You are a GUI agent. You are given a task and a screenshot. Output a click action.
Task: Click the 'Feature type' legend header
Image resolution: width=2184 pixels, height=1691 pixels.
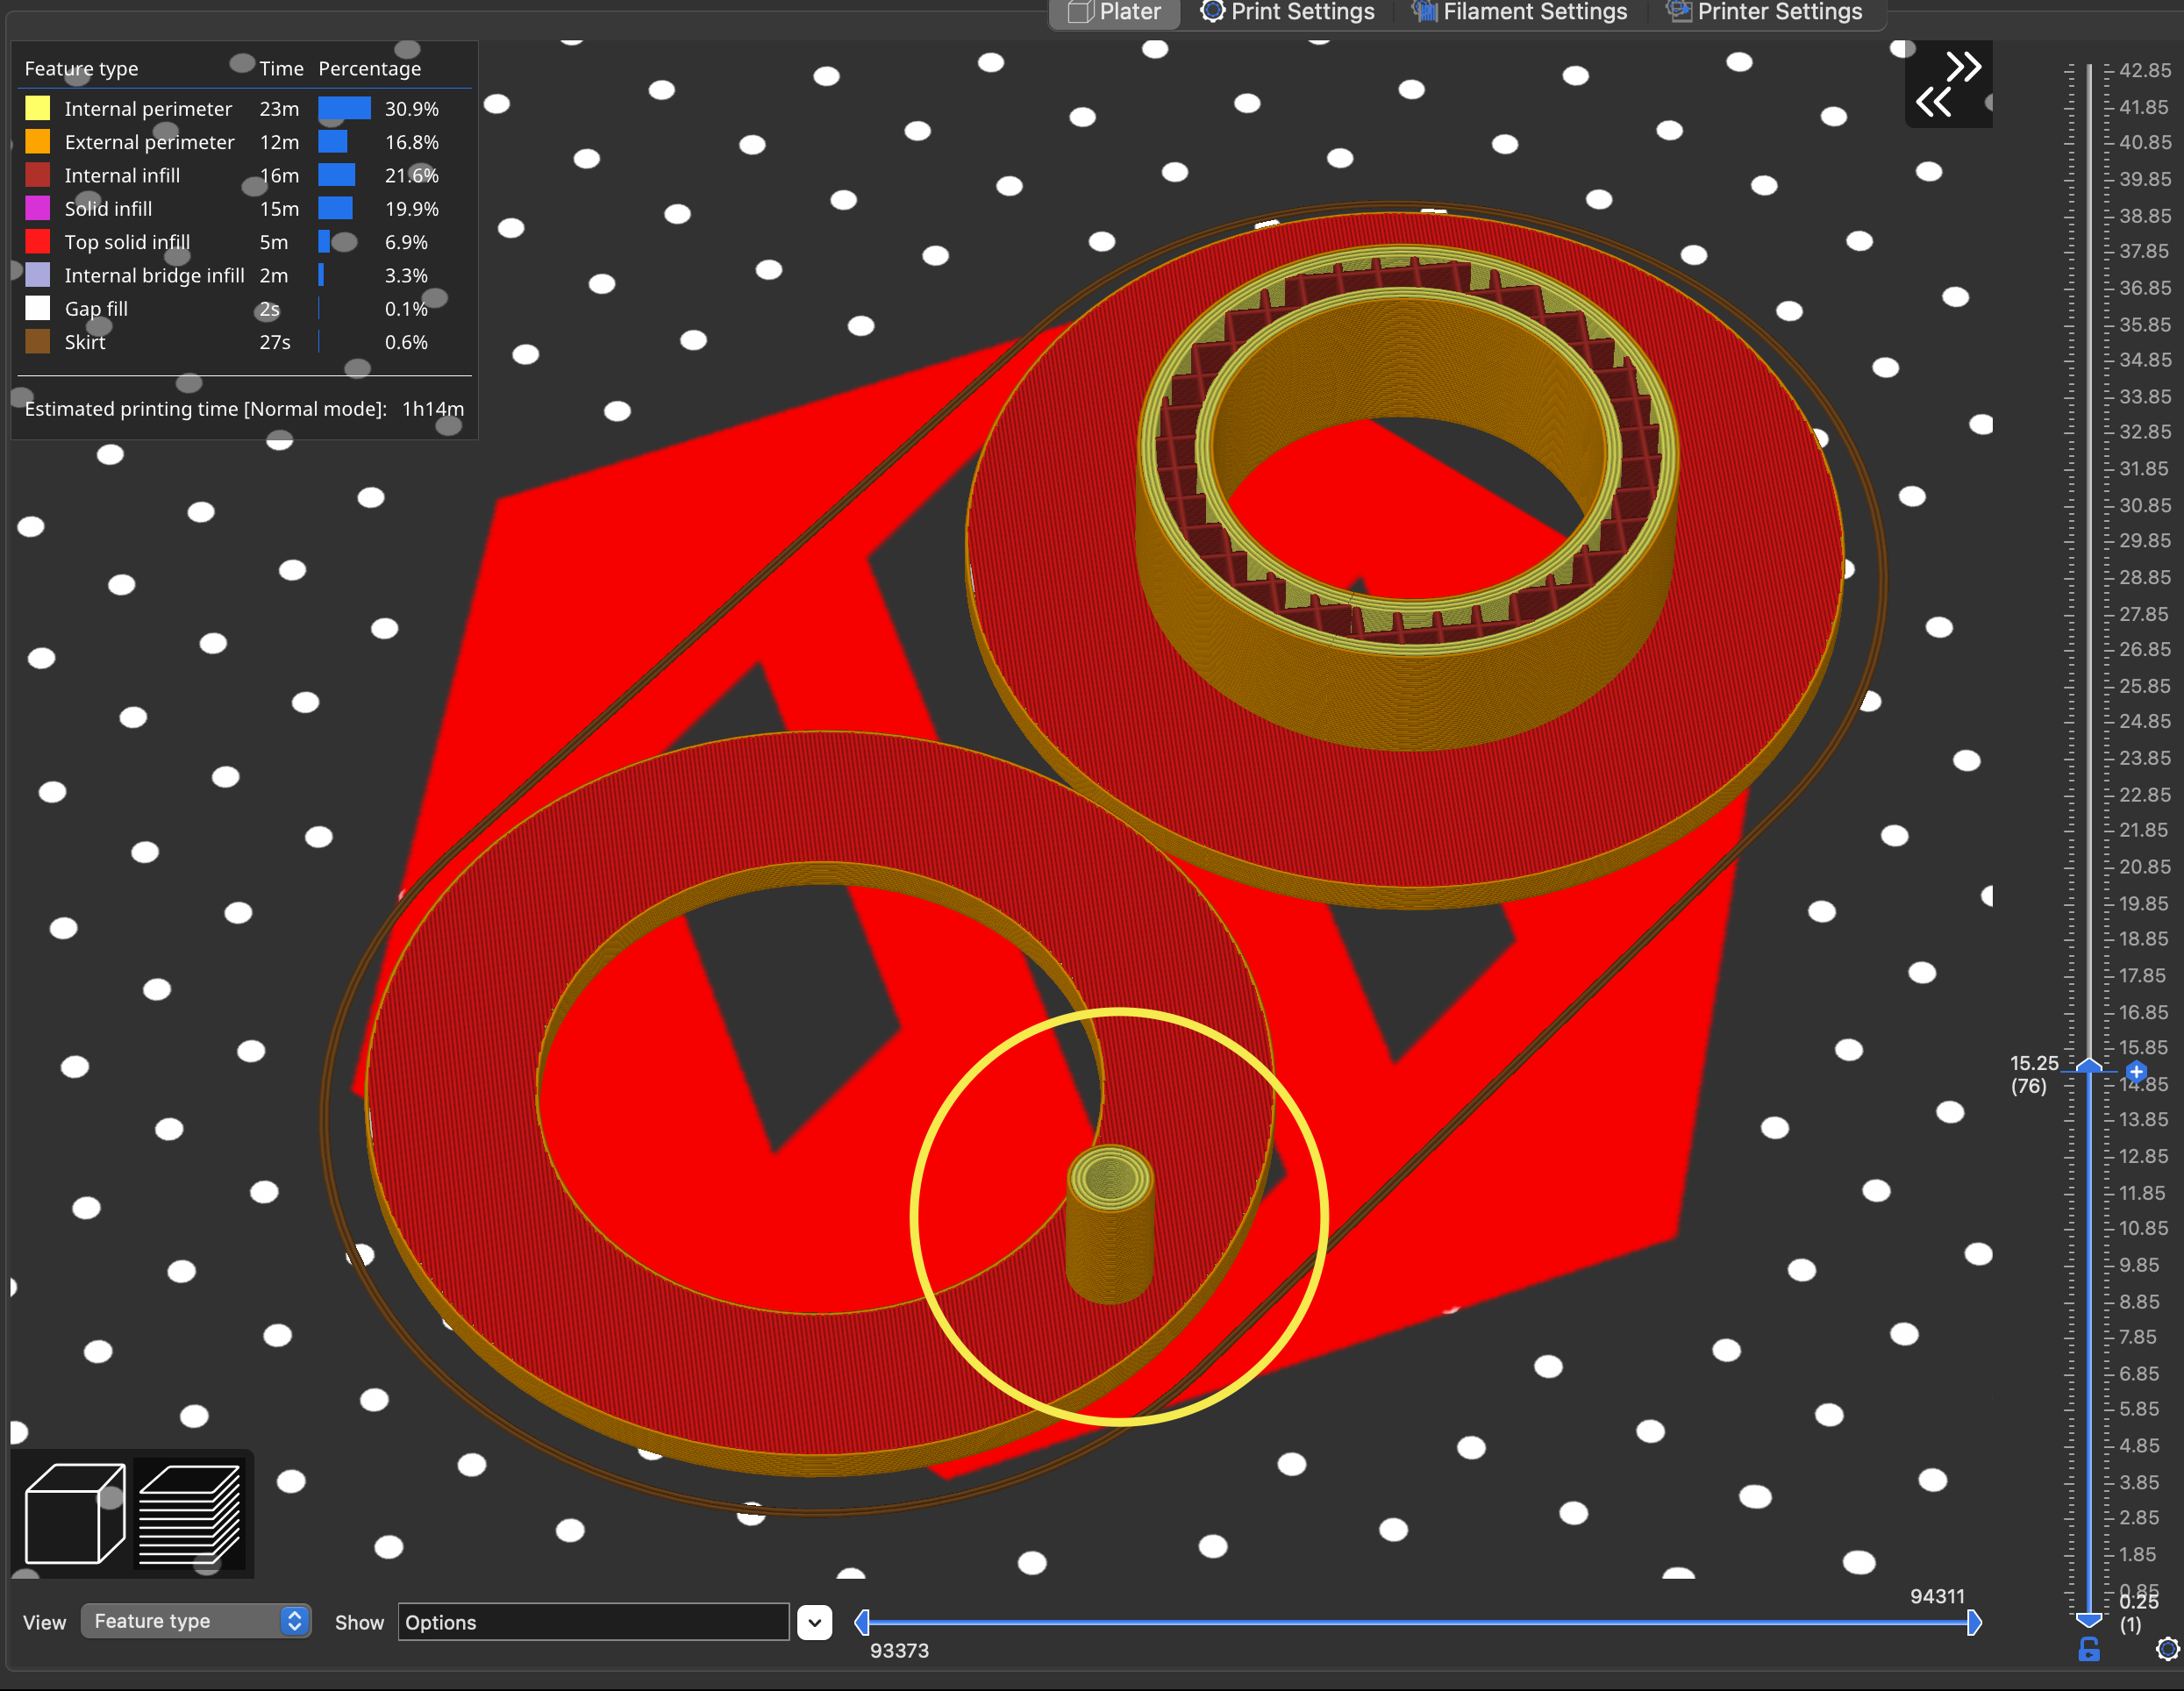81,69
